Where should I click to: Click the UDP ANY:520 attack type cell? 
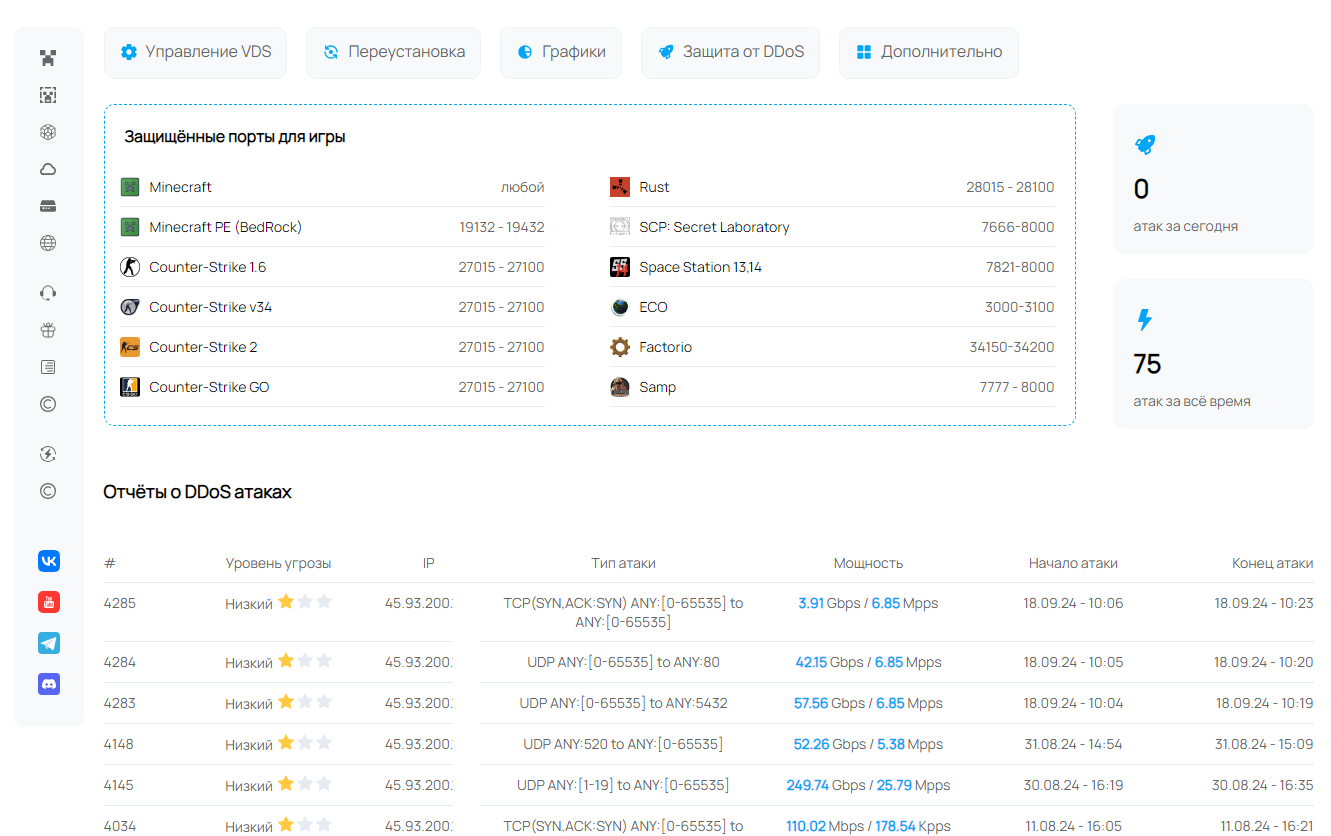[x=623, y=744]
